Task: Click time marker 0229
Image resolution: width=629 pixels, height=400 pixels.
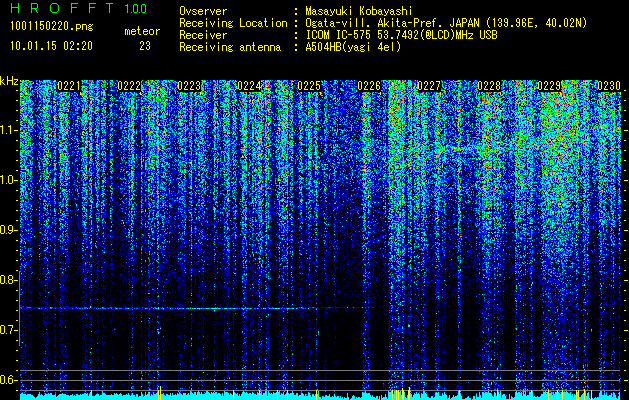Action: (x=549, y=86)
